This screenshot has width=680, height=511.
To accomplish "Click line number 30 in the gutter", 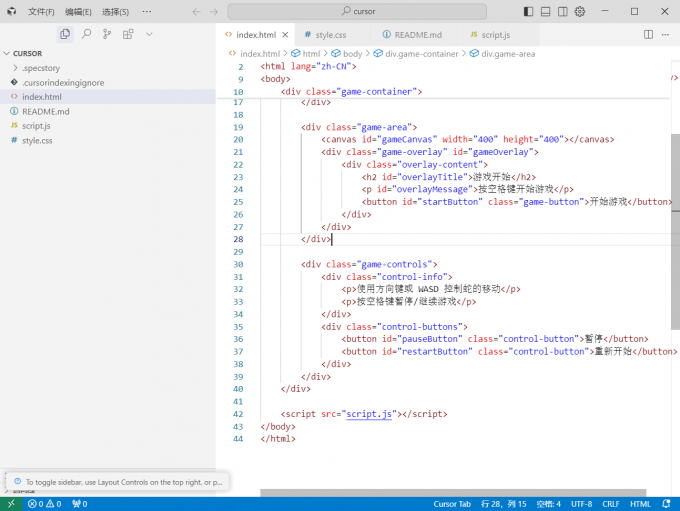I will (238, 264).
